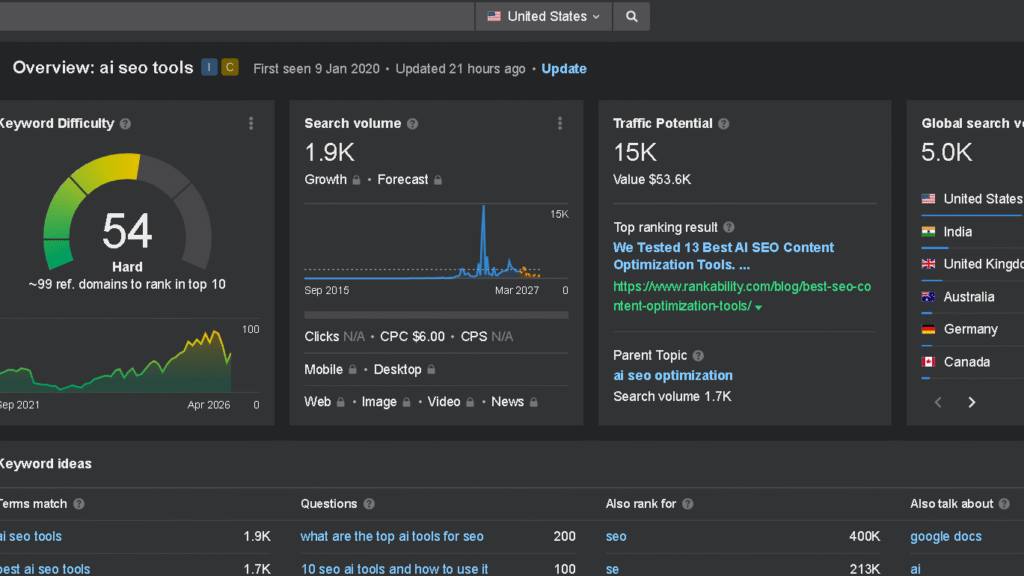1024x576 pixels.
Task: Open the 'ai seo optimization' parent topic
Action: [672, 376]
